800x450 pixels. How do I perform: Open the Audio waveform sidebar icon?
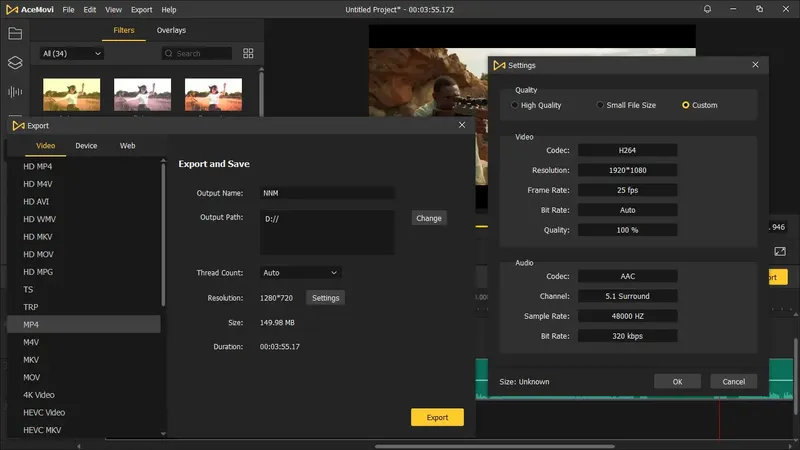[15, 92]
